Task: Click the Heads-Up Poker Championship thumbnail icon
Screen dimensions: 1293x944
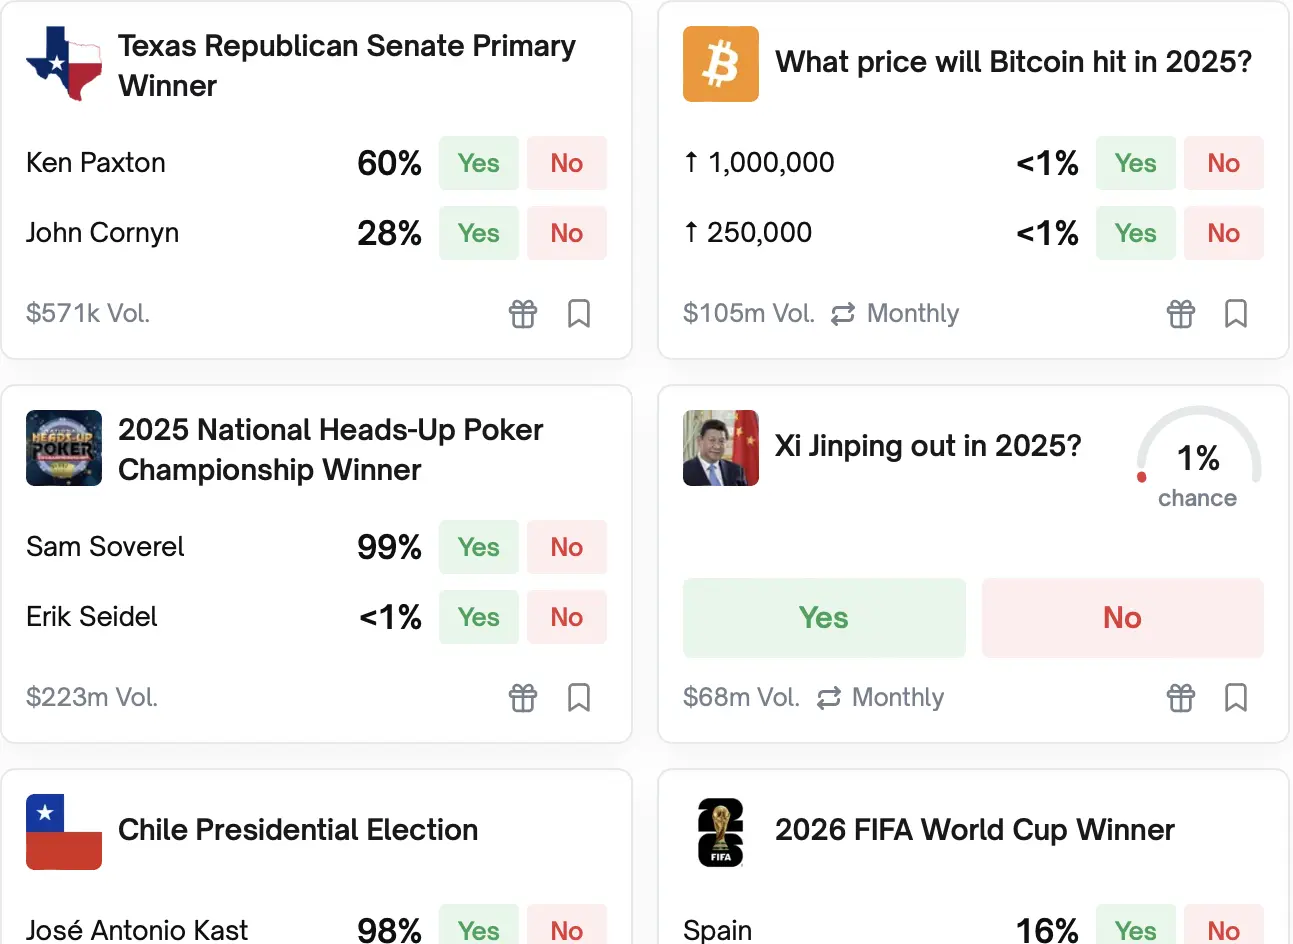Action: tap(63, 447)
